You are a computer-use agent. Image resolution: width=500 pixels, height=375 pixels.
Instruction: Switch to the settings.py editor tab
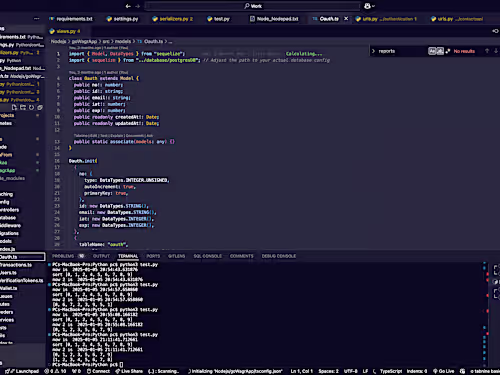coord(122,19)
